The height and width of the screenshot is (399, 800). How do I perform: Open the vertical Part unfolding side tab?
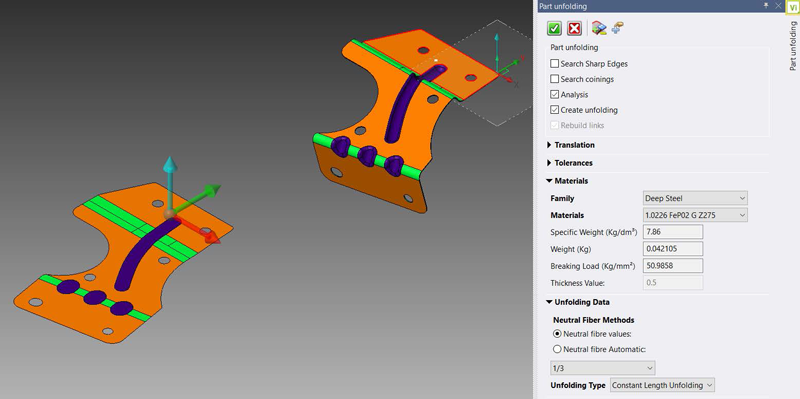click(x=793, y=46)
